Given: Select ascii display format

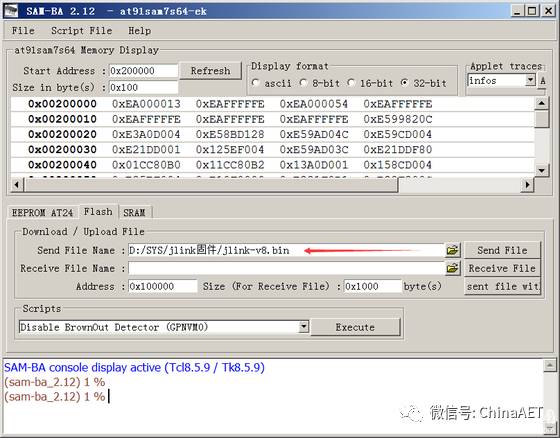Looking at the screenshot, I should 255,83.
